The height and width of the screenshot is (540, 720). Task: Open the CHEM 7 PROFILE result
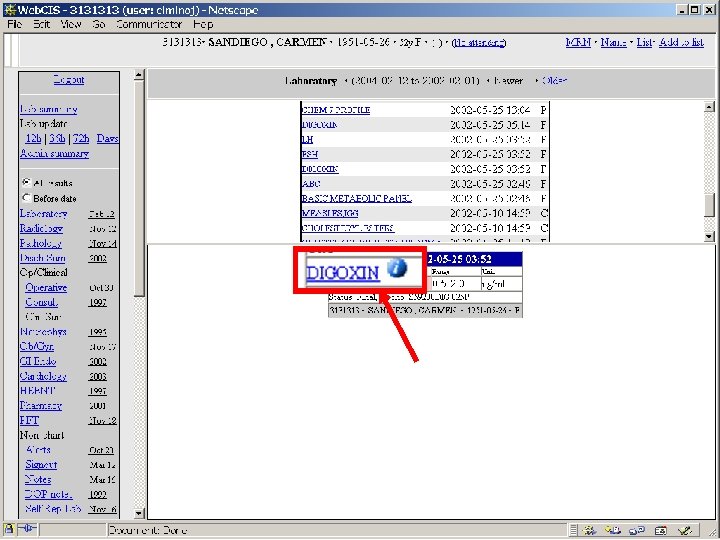336,110
